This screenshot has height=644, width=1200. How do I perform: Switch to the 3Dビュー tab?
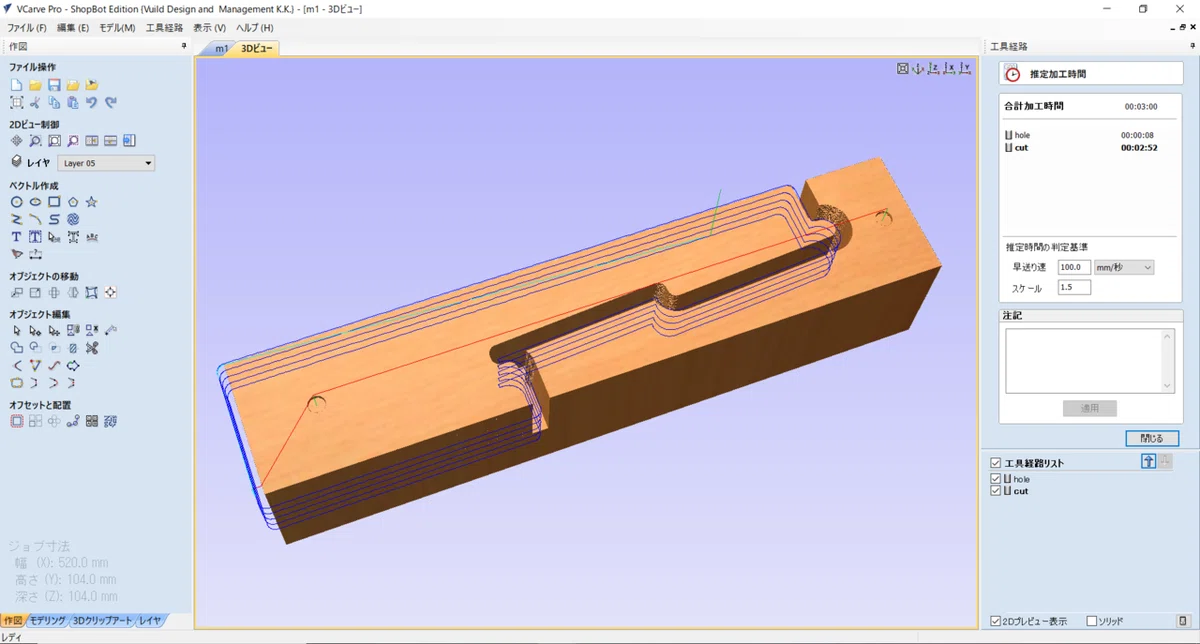pyautogui.click(x=257, y=48)
